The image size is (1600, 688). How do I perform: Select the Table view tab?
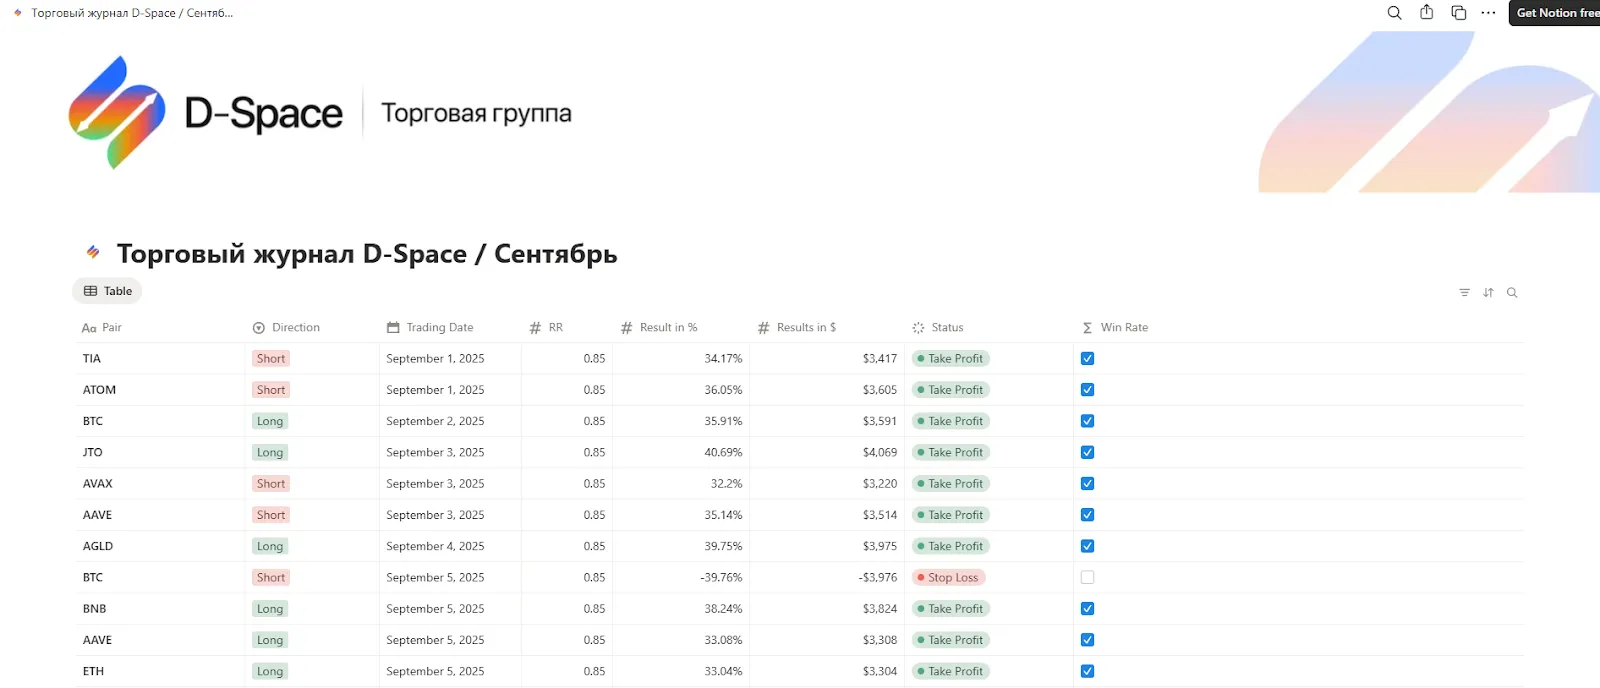(x=107, y=291)
